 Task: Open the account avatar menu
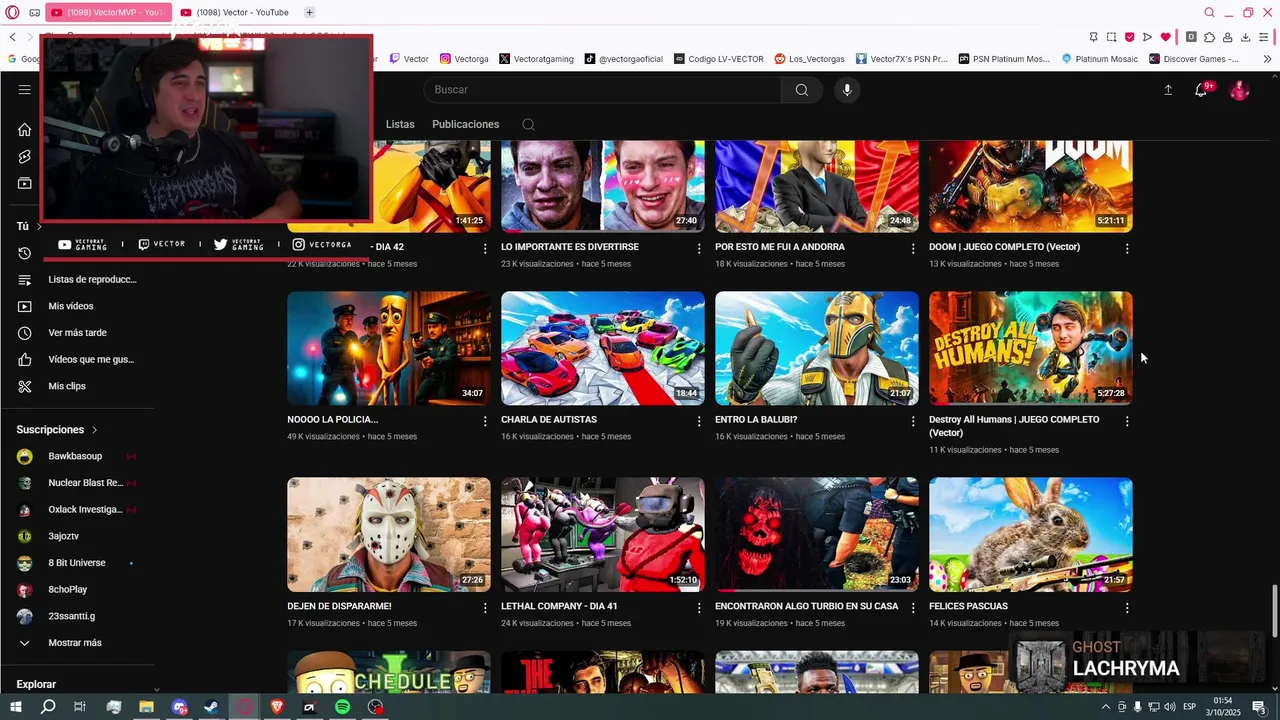click(1240, 90)
